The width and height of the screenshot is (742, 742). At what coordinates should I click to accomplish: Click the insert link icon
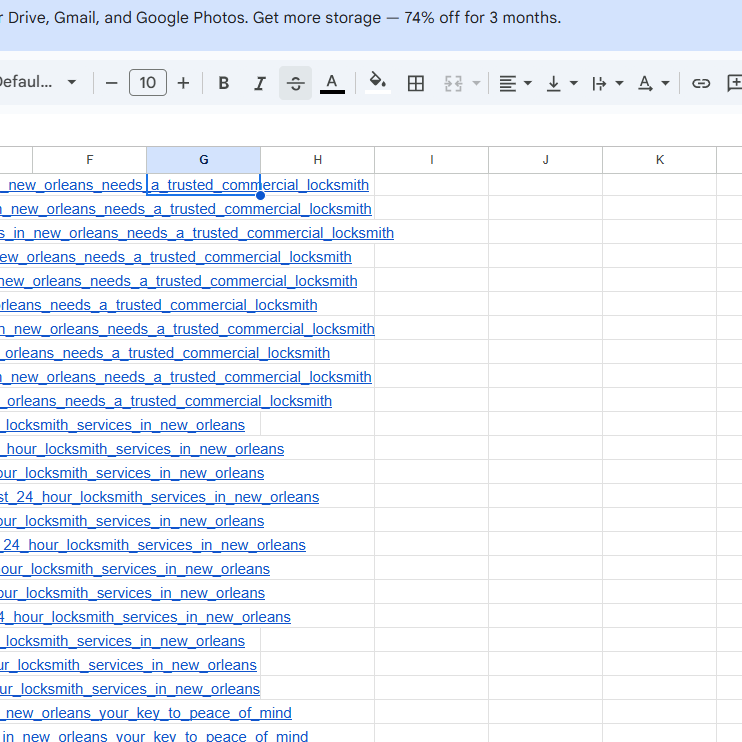click(x=701, y=83)
